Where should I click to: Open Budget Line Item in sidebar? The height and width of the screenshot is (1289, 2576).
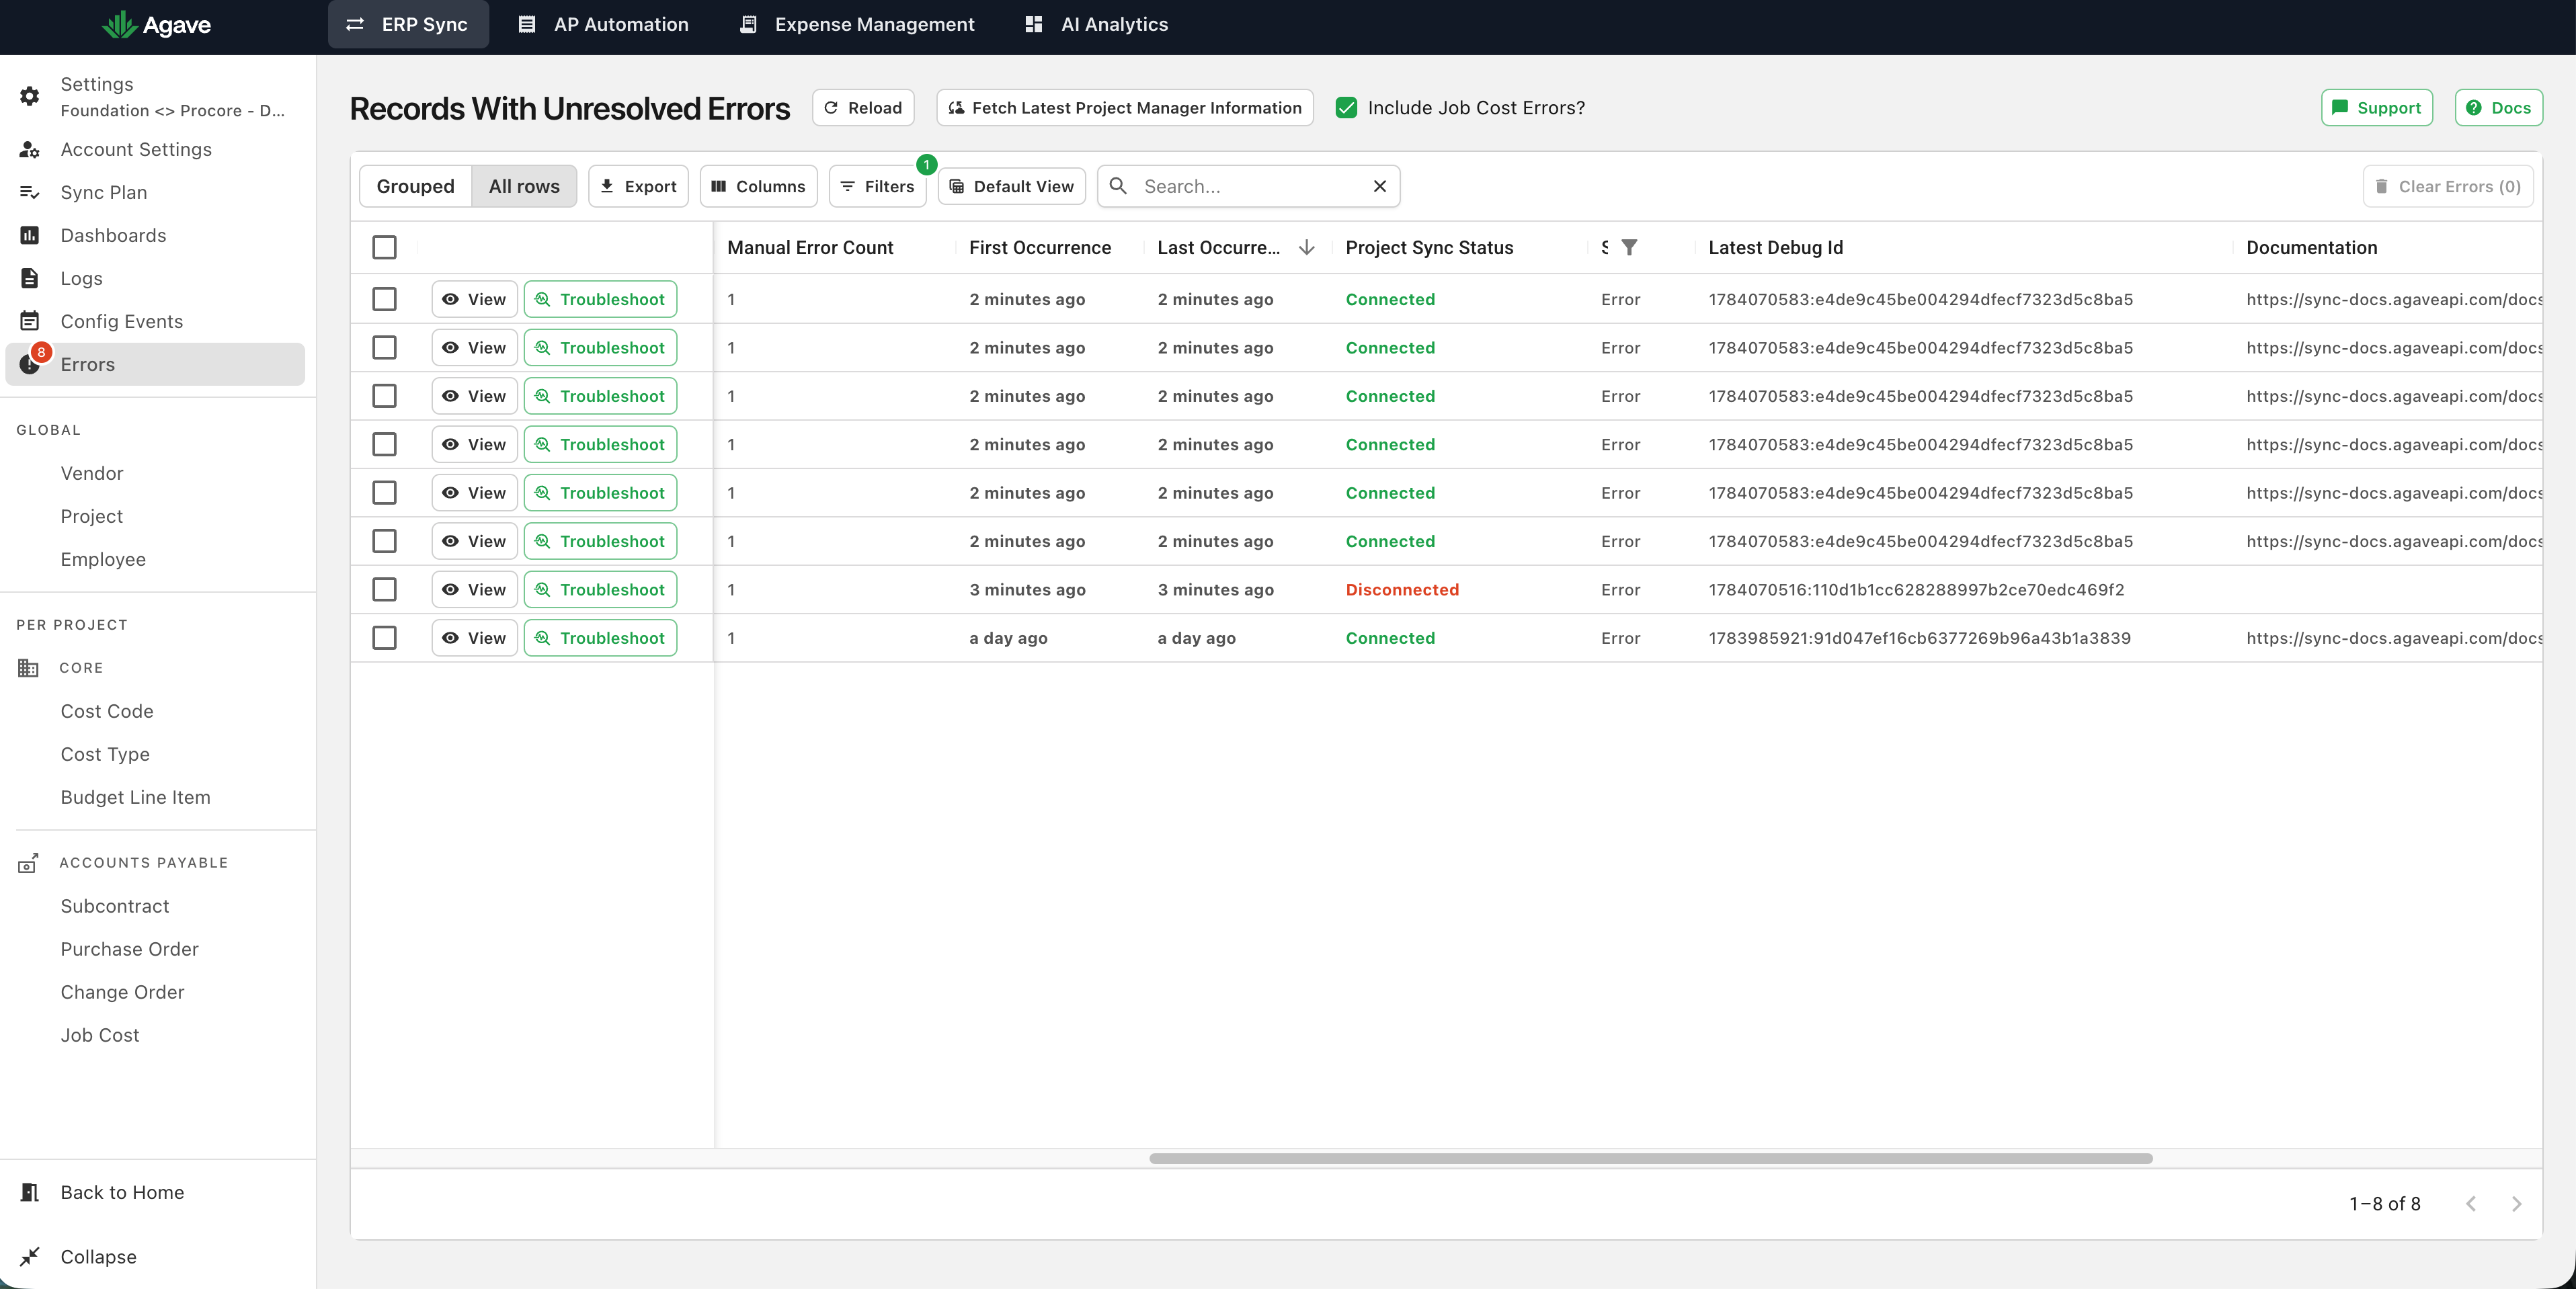click(135, 797)
